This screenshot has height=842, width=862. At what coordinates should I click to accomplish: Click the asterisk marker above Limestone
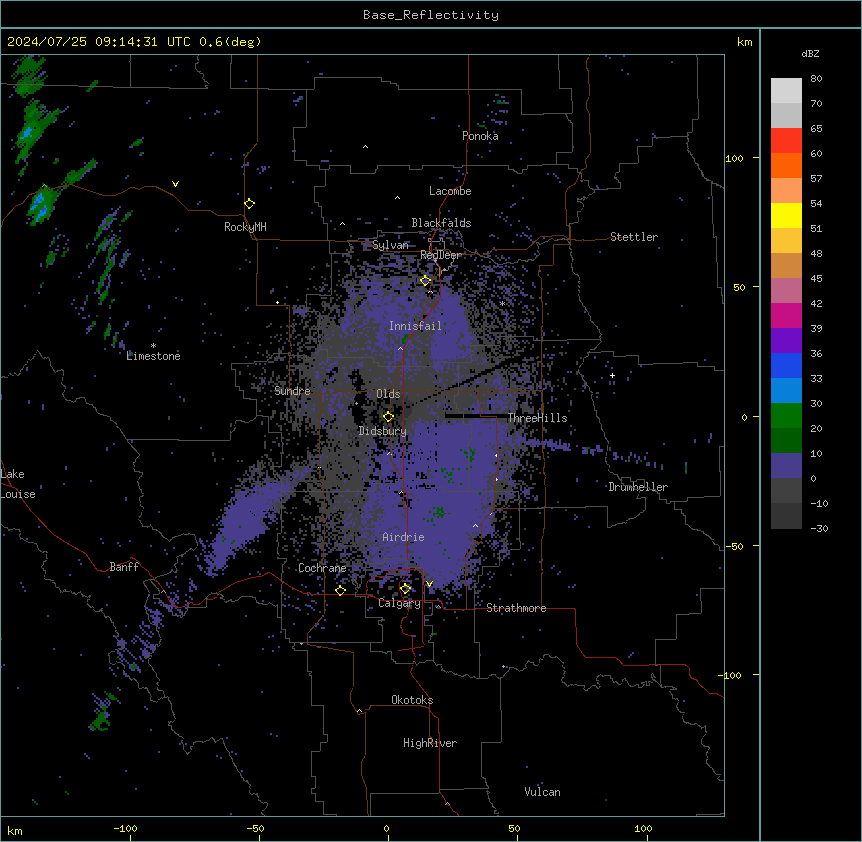pyautogui.click(x=153, y=346)
